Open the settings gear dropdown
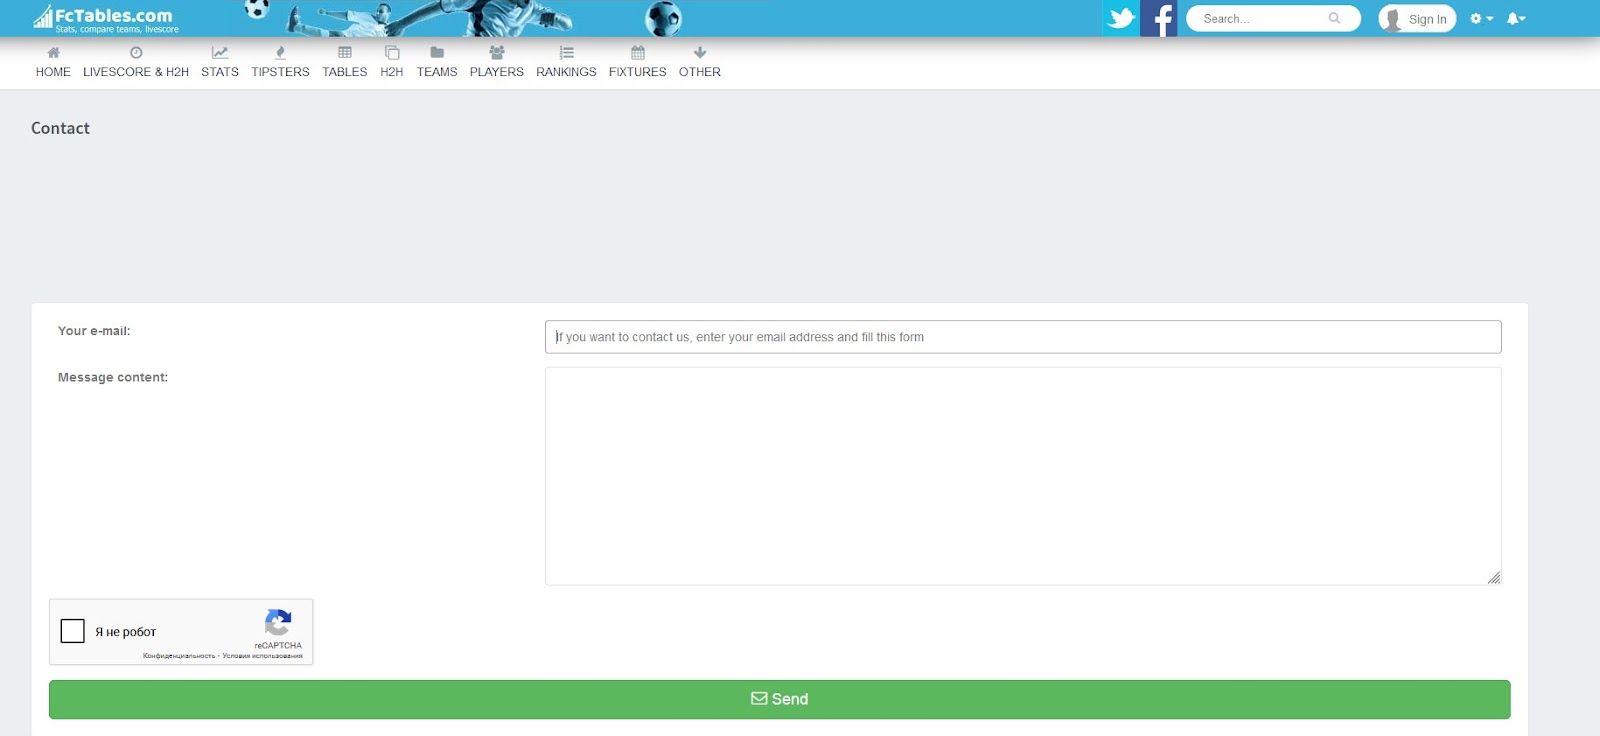Screen dimensions: 1600x736 click(x=1481, y=18)
